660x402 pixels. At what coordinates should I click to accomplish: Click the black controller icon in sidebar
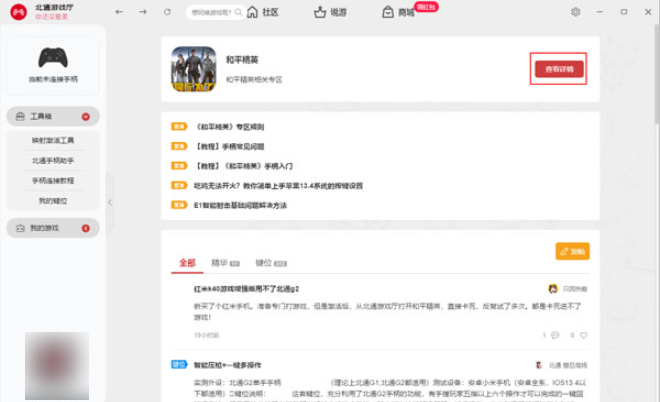(53, 57)
